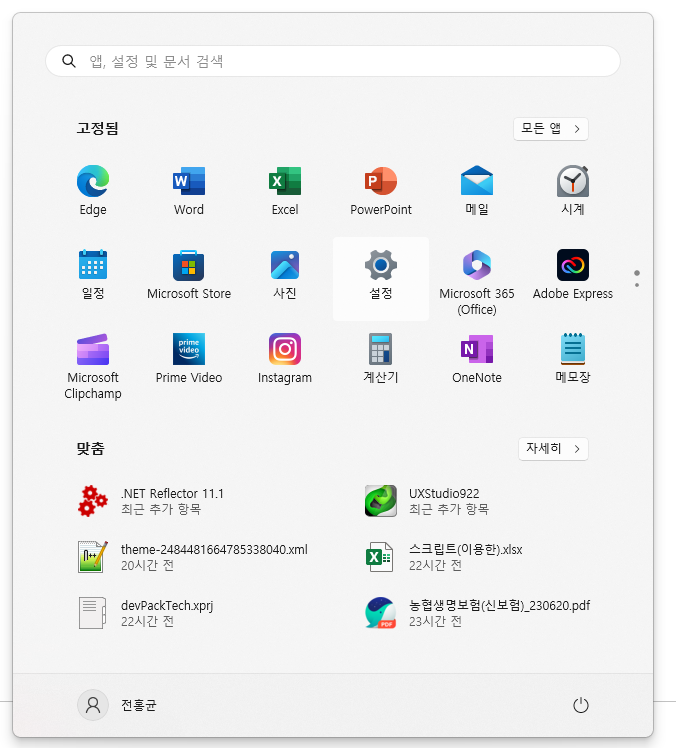Open the Excel pinned app

coord(285,190)
